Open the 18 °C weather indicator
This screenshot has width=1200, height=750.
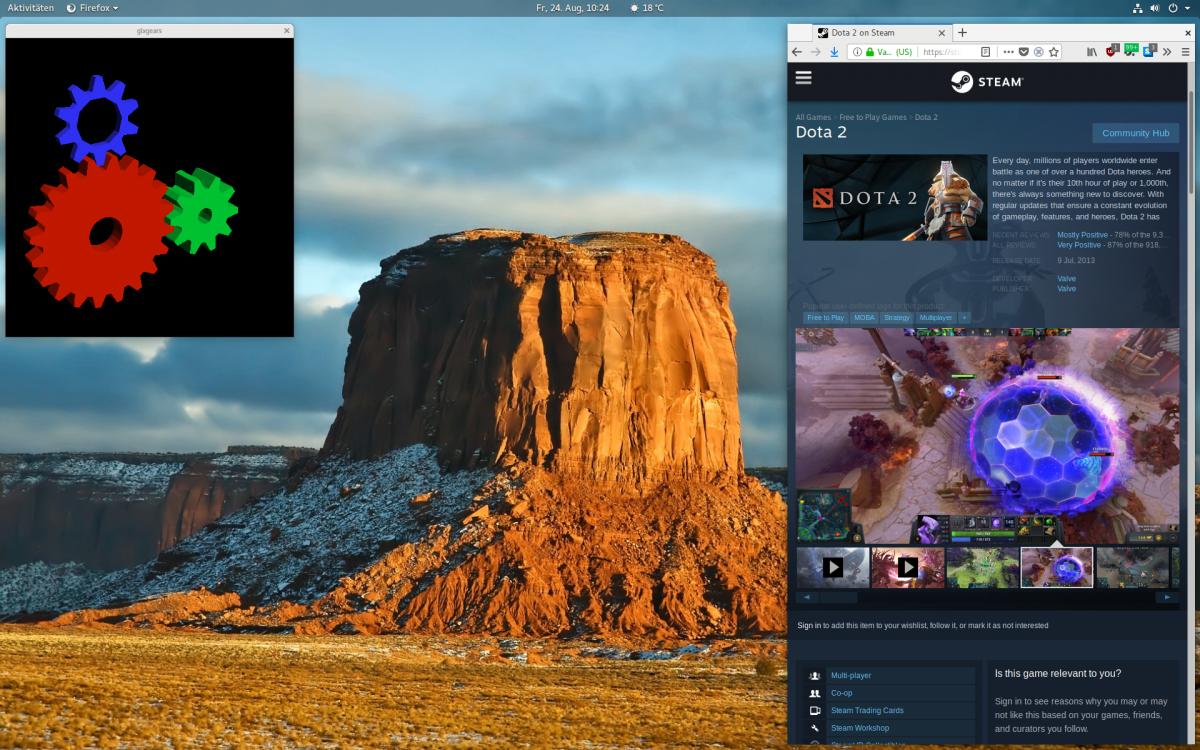point(646,8)
